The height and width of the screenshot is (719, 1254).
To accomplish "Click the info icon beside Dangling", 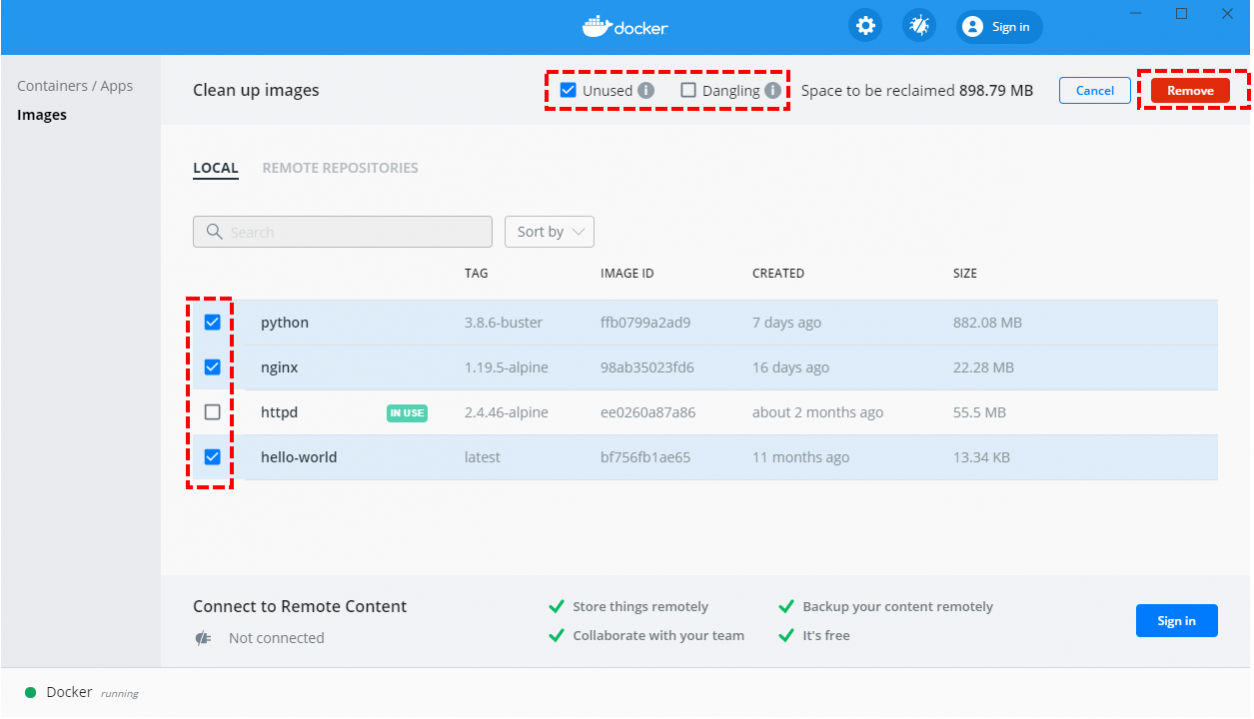I will 772,90.
